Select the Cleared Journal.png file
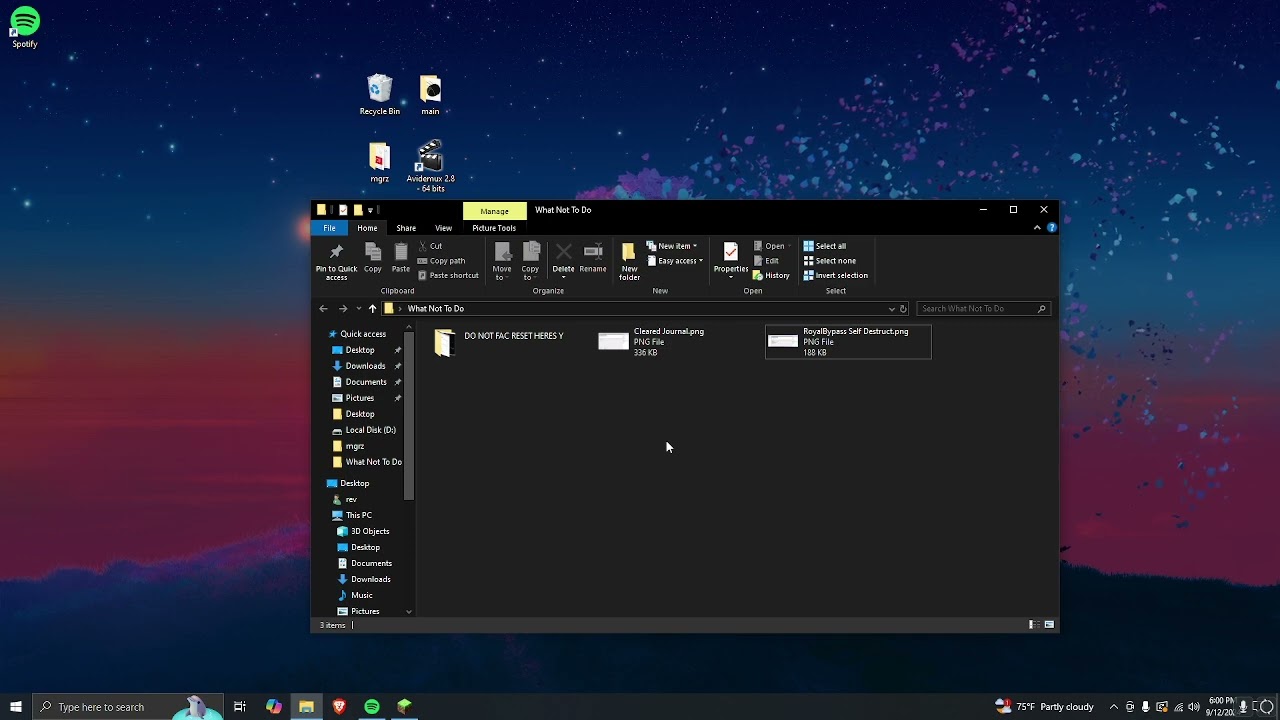Viewport: 1280px width, 720px height. pyautogui.click(x=679, y=342)
